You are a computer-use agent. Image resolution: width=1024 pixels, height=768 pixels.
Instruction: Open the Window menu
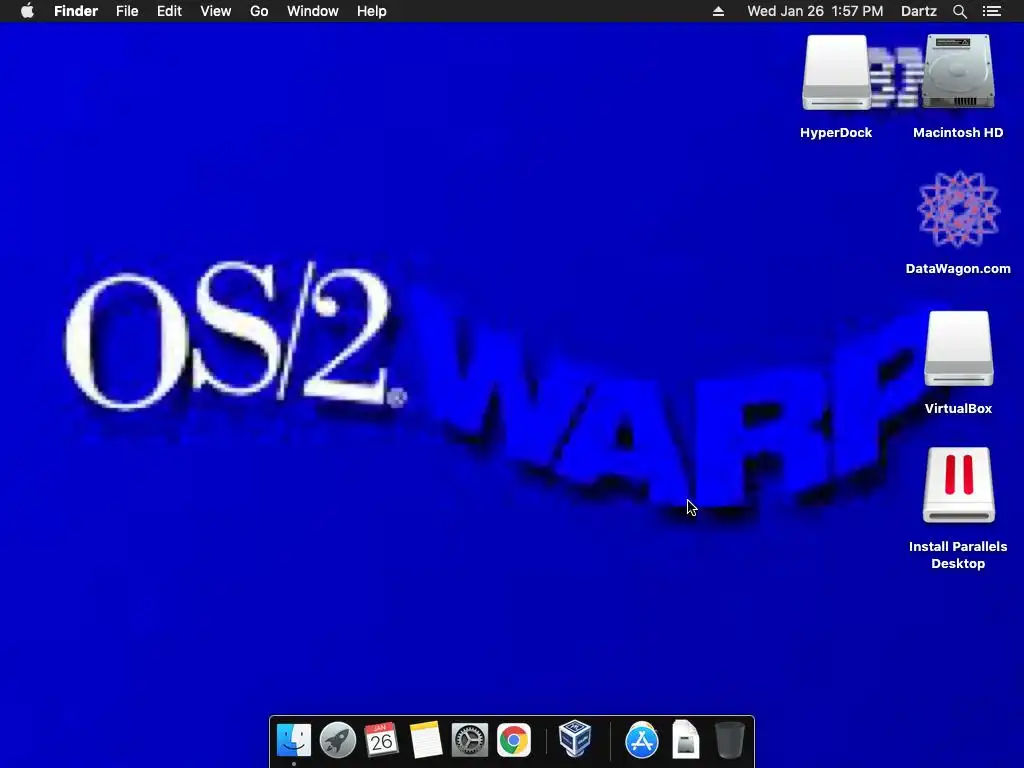[x=313, y=11]
